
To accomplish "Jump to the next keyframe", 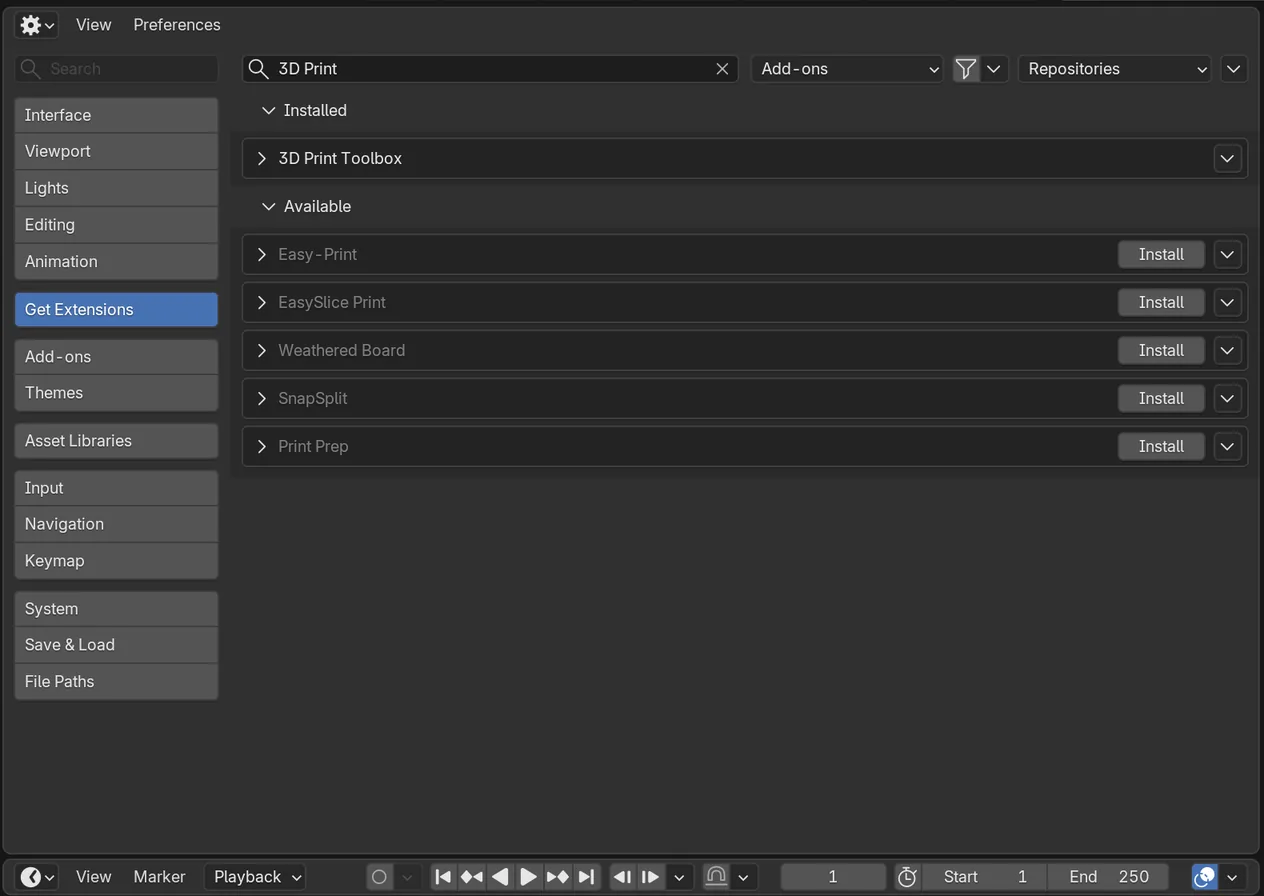I will [558, 877].
